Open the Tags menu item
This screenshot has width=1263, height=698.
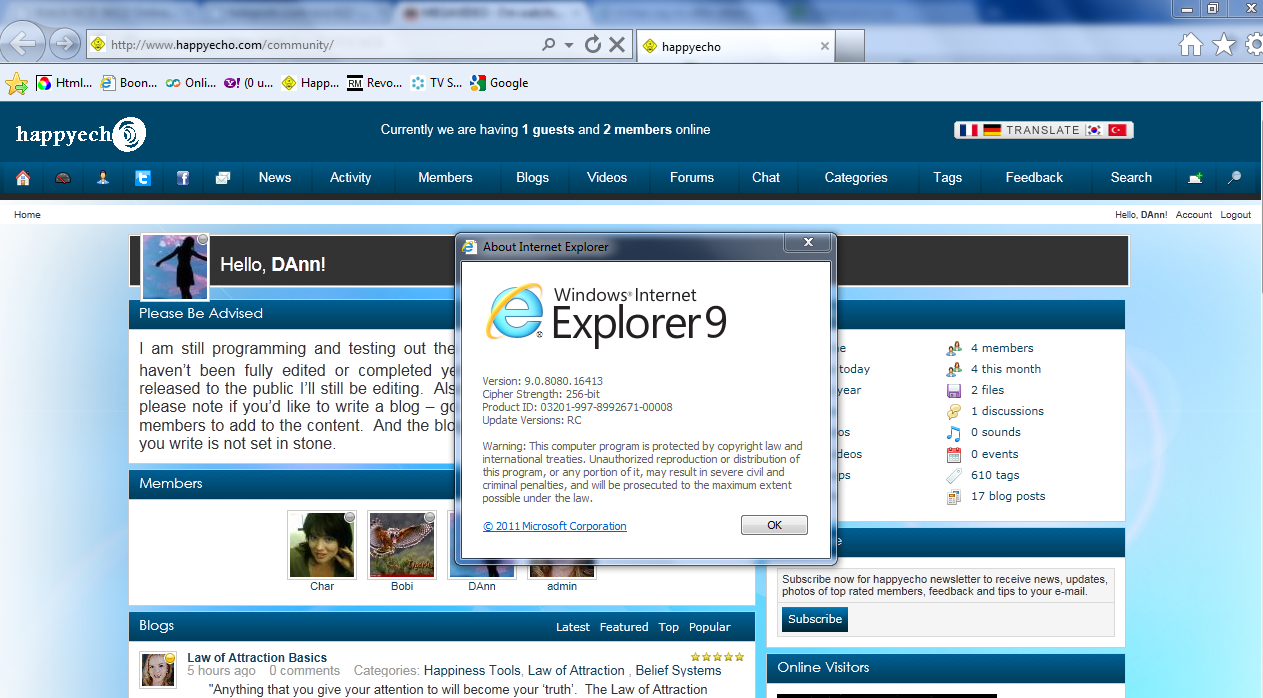(947, 177)
